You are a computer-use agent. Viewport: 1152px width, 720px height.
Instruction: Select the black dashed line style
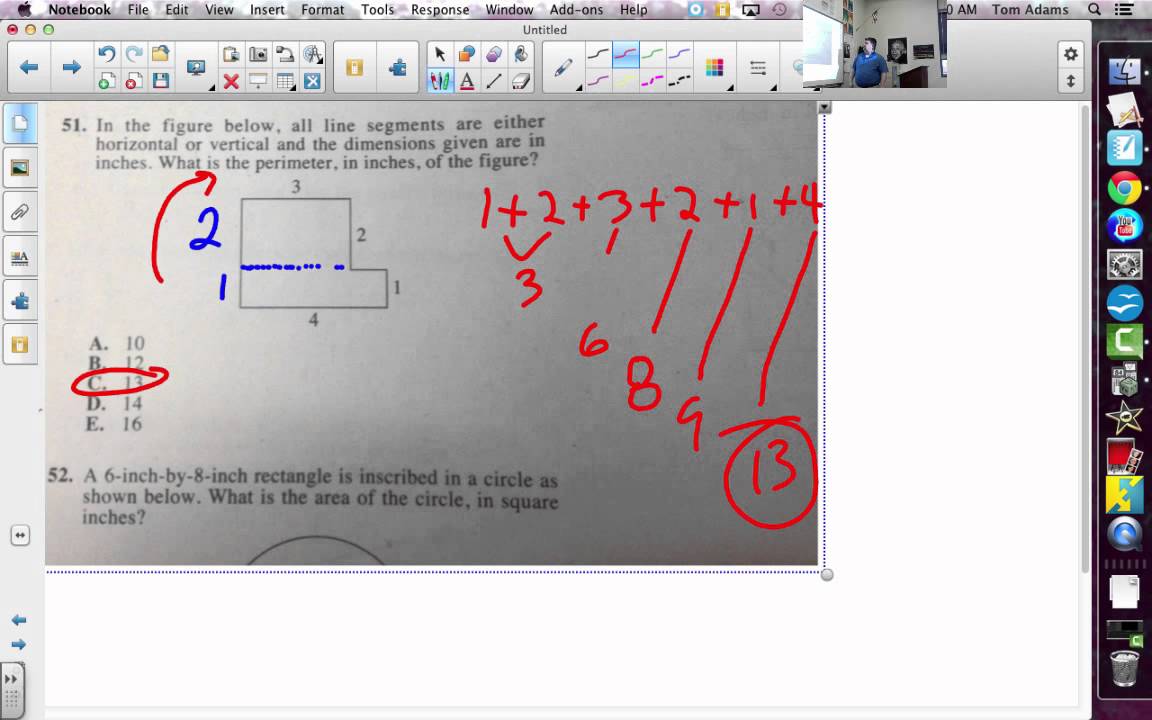coord(680,81)
